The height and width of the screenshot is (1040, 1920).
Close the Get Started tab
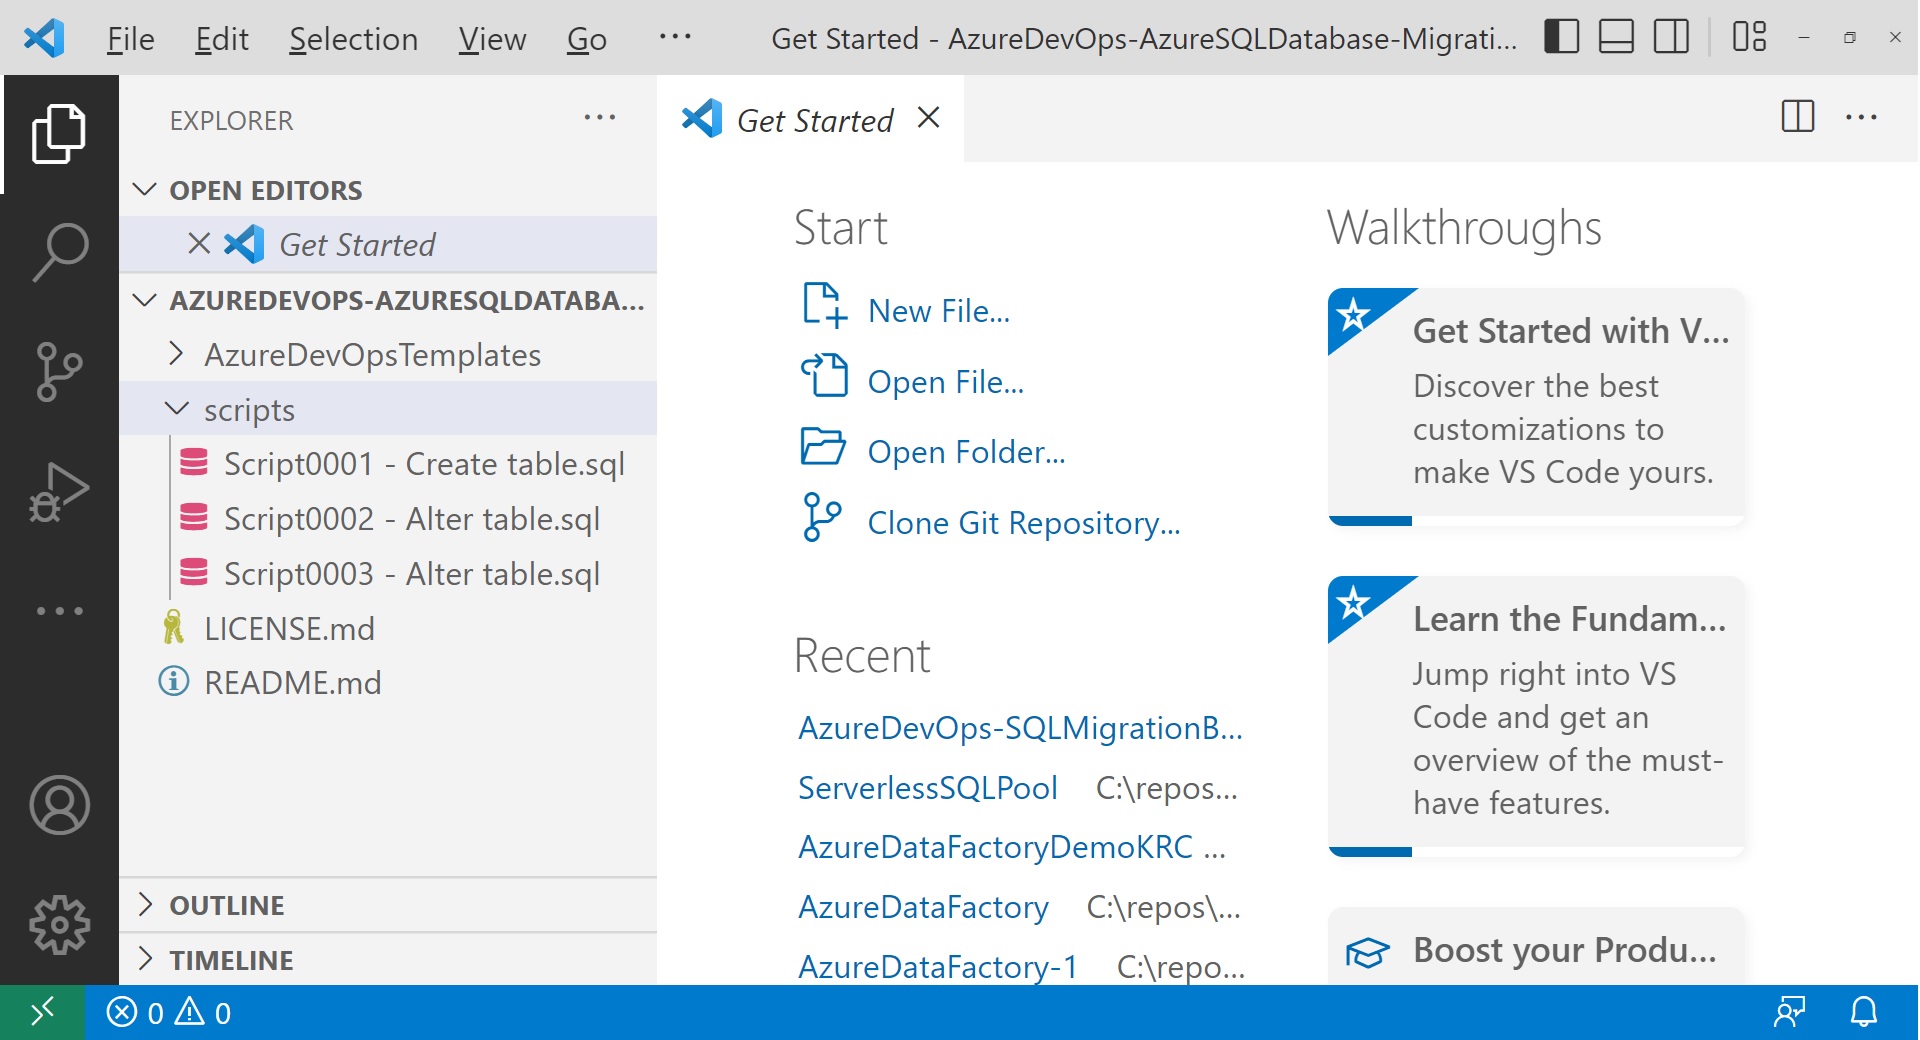coord(929,118)
